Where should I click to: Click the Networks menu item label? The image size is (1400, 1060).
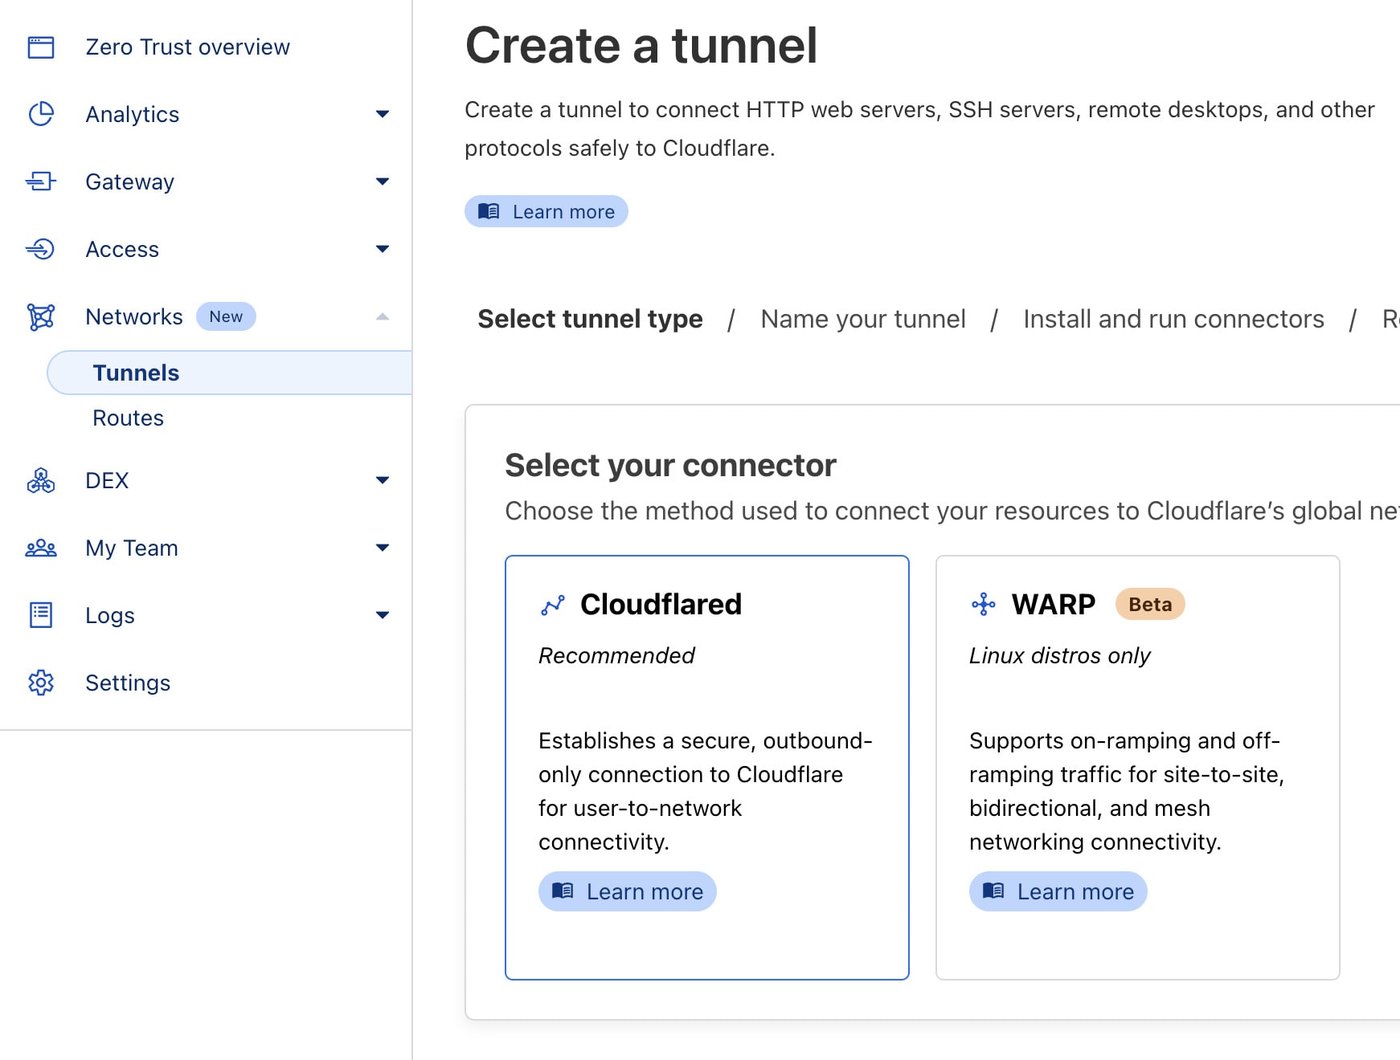134,317
